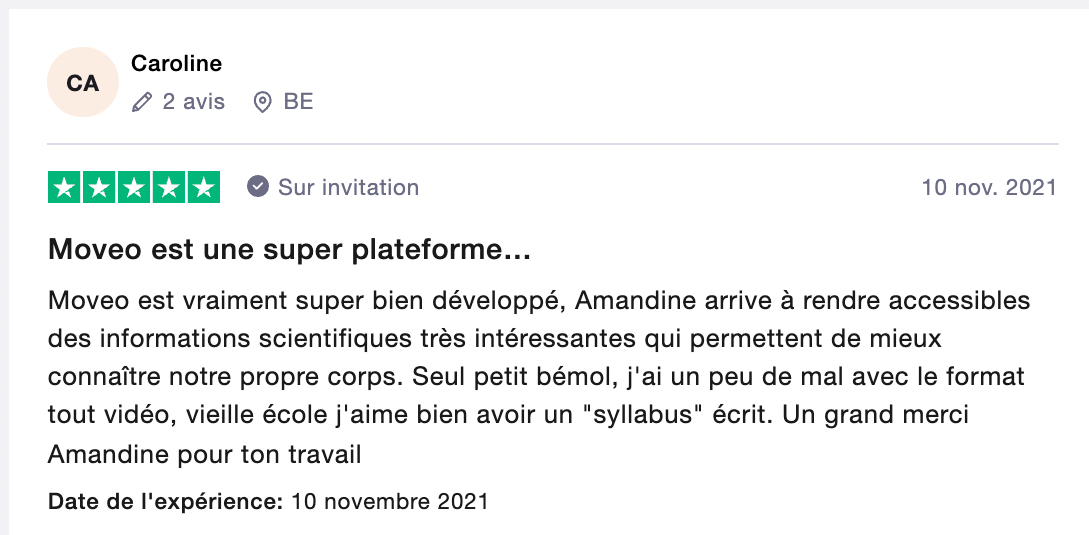Viewport: 1089px width, 535px height.
Task: Click the second green rating star
Action: coord(99,188)
